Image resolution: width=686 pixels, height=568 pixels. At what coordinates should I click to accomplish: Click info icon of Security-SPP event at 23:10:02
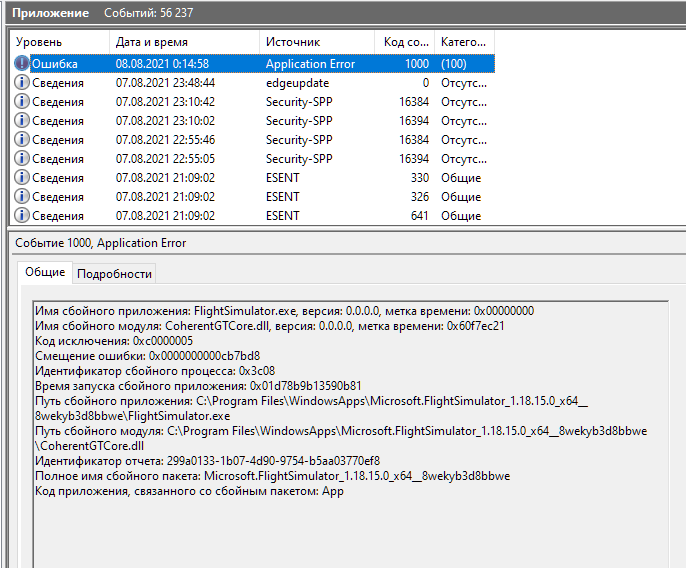tap(21, 120)
